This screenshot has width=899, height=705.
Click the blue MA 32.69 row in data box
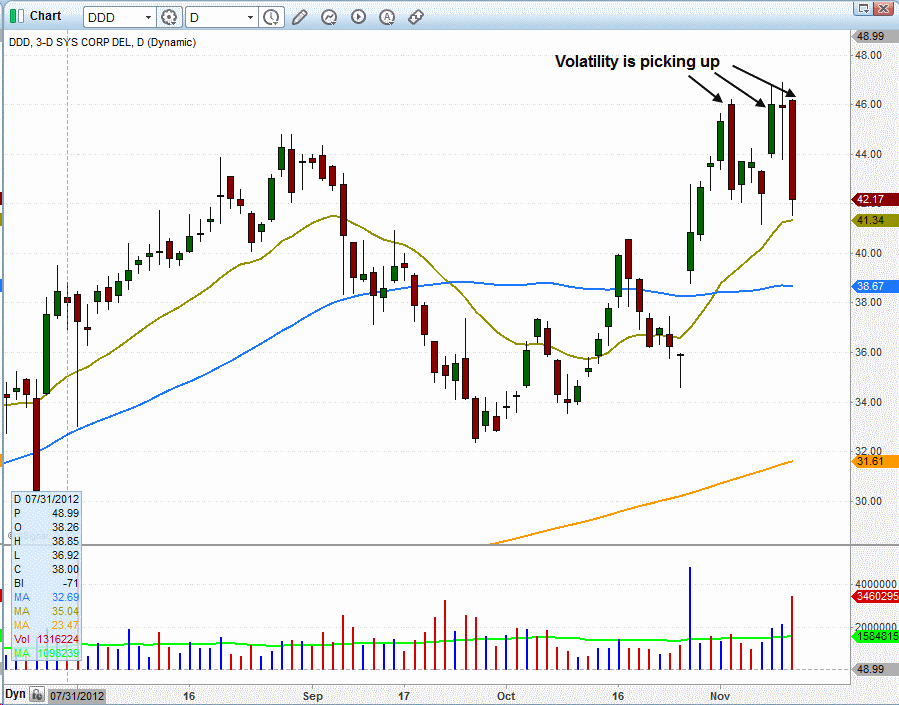coord(46,597)
